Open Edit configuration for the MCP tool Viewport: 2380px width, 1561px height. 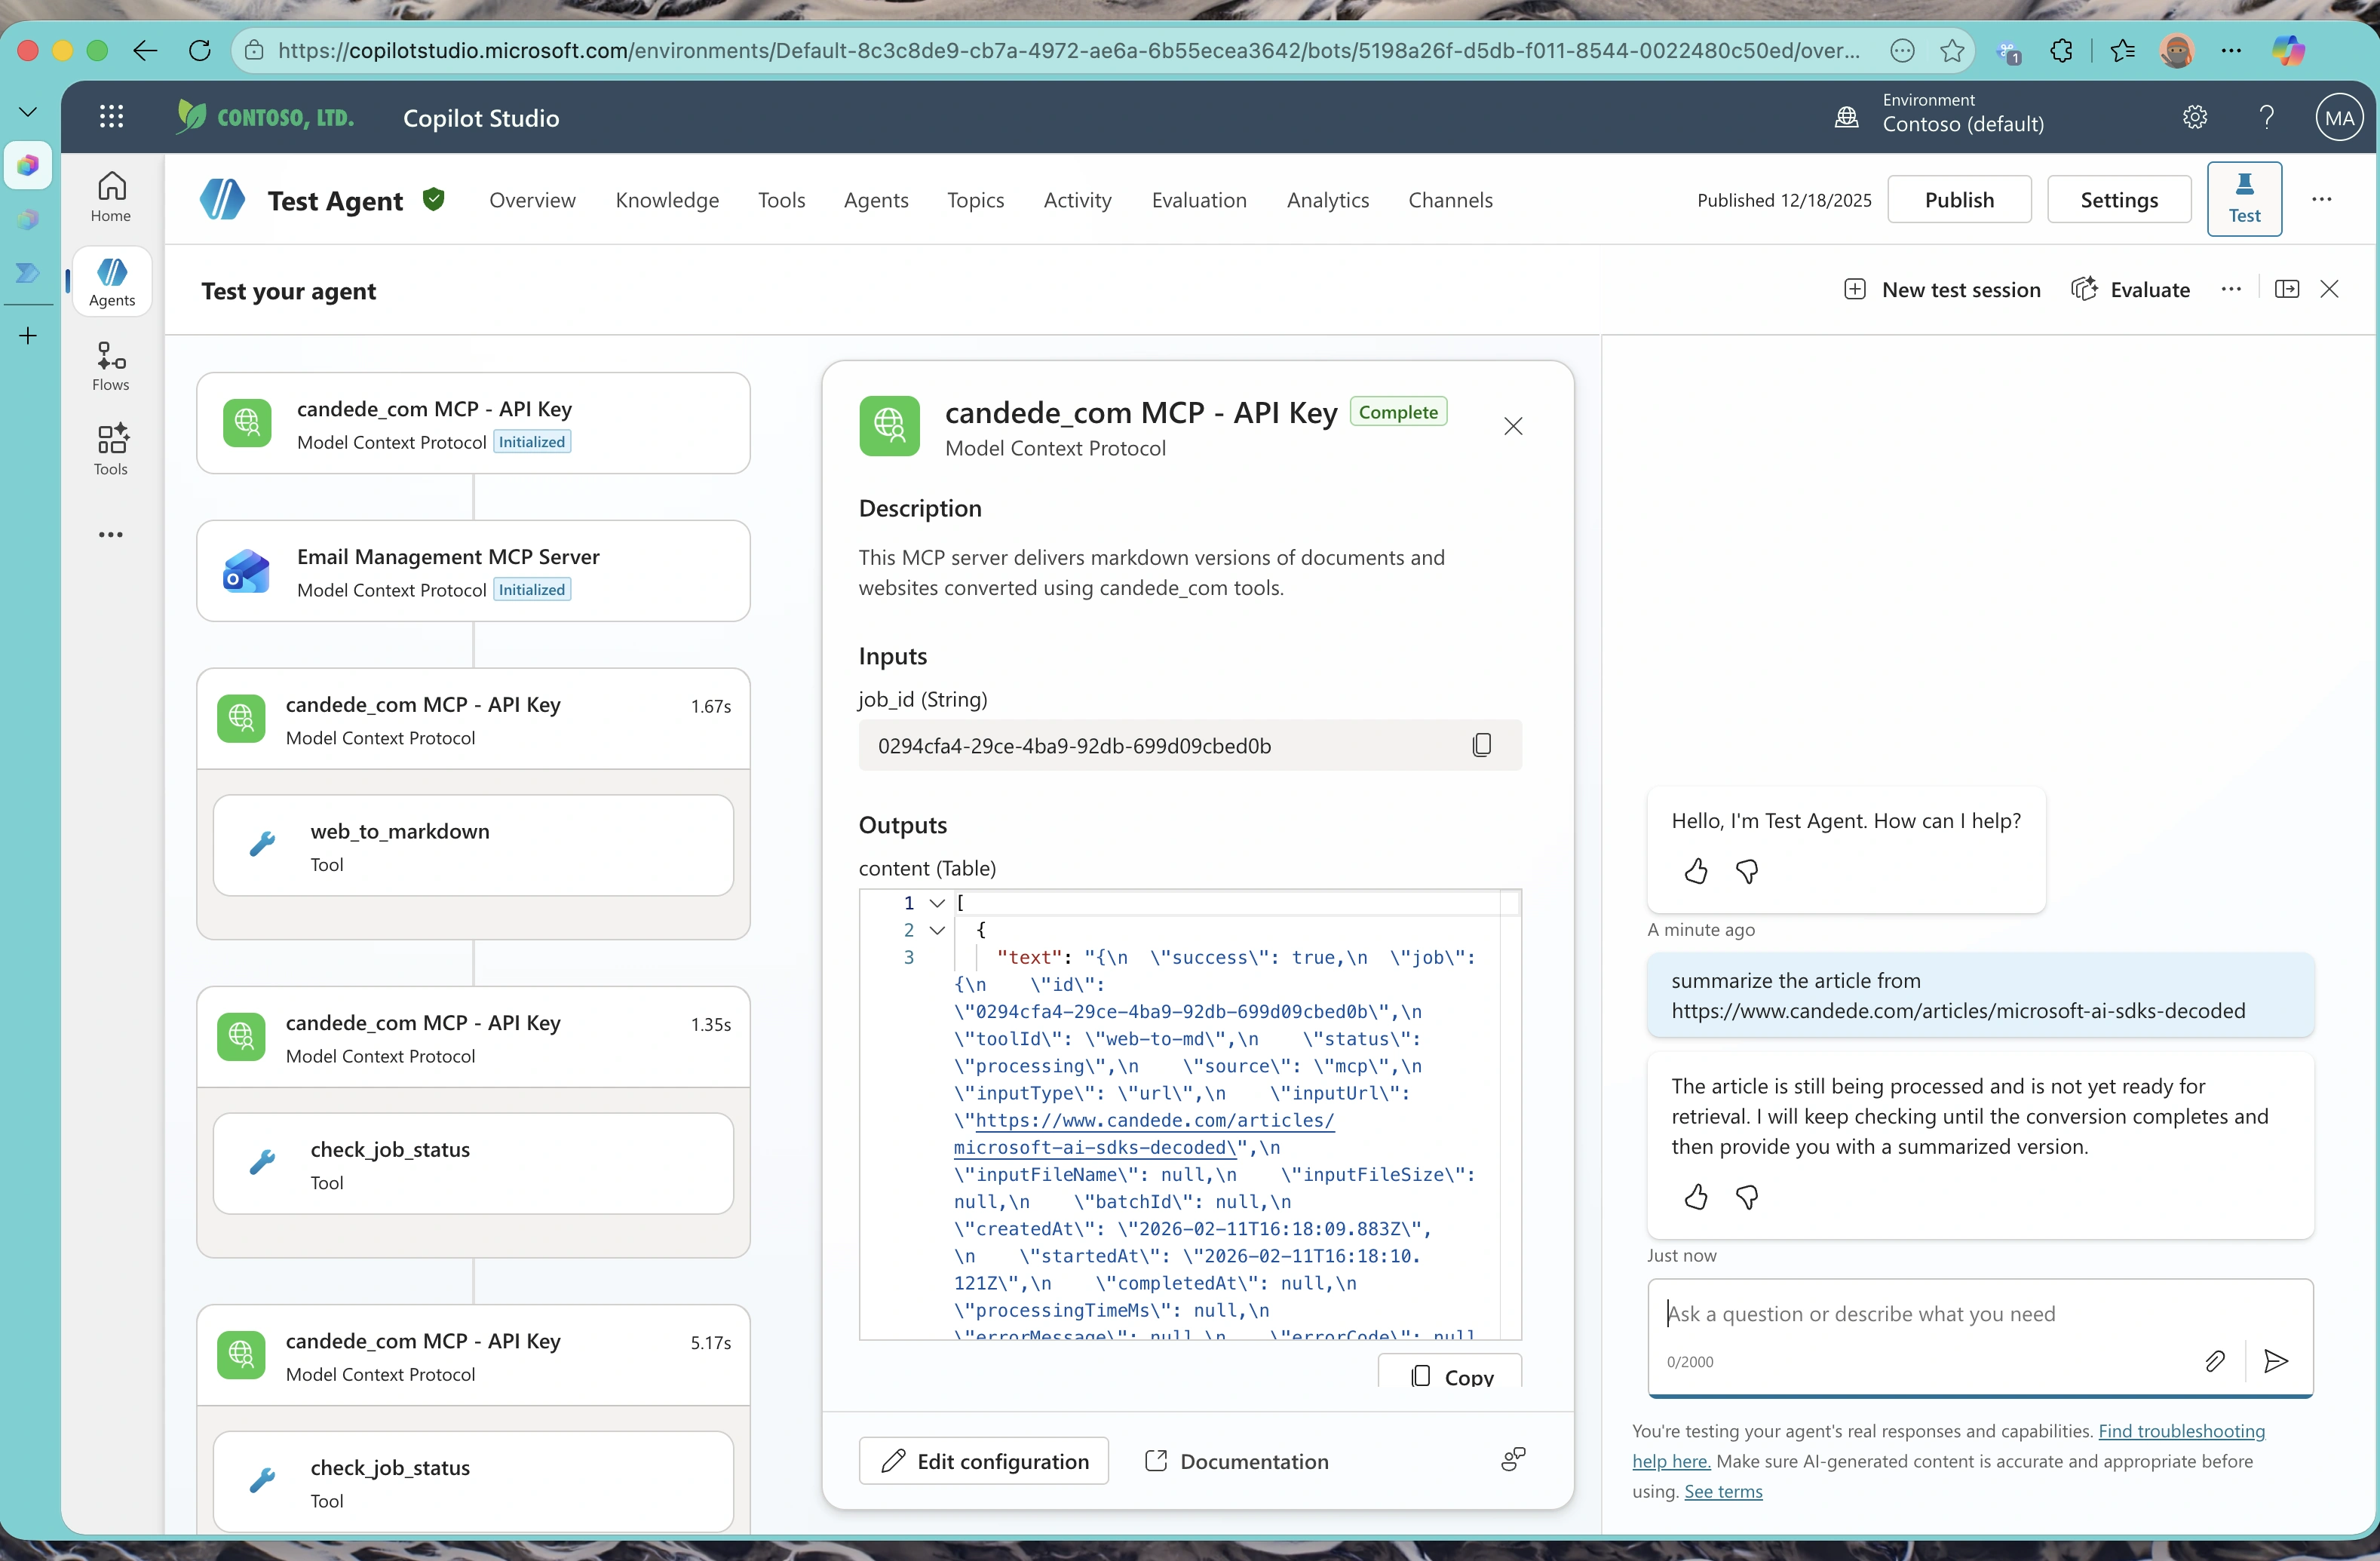pyautogui.click(x=983, y=1460)
